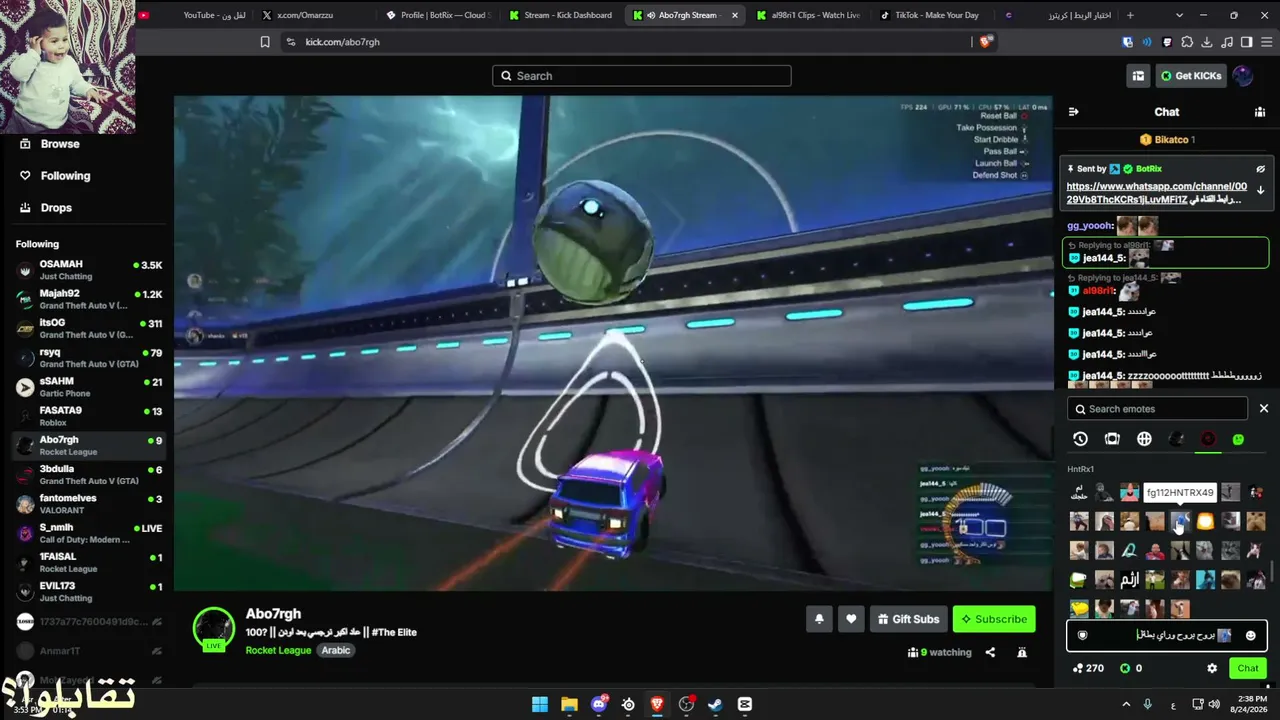Open the browser downloads icon
Image resolution: width=1280 pixels, height=720 pixels.
pos(1207,42)
